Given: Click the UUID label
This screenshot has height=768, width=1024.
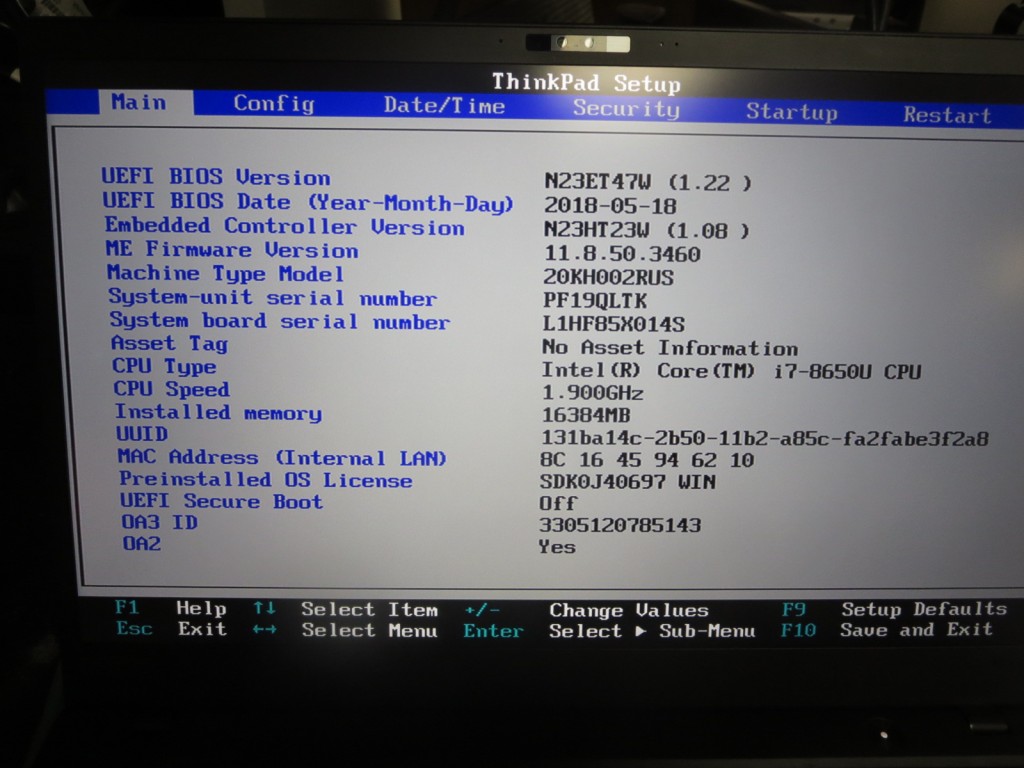Looking at the screenshot, I should (142, 434).
